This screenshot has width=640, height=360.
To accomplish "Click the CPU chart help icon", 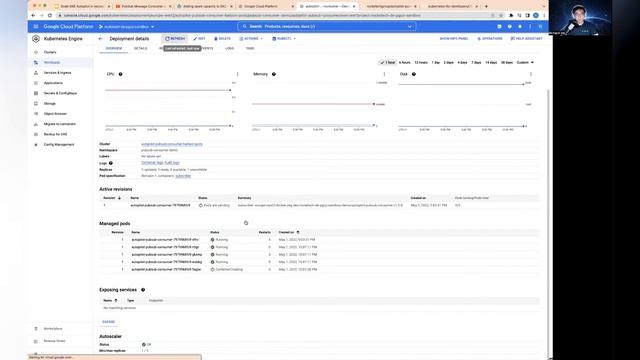I will coord(120,74).
